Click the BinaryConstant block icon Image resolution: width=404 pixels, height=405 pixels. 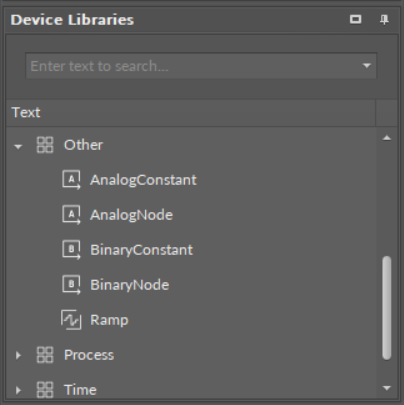click(71, 250)
